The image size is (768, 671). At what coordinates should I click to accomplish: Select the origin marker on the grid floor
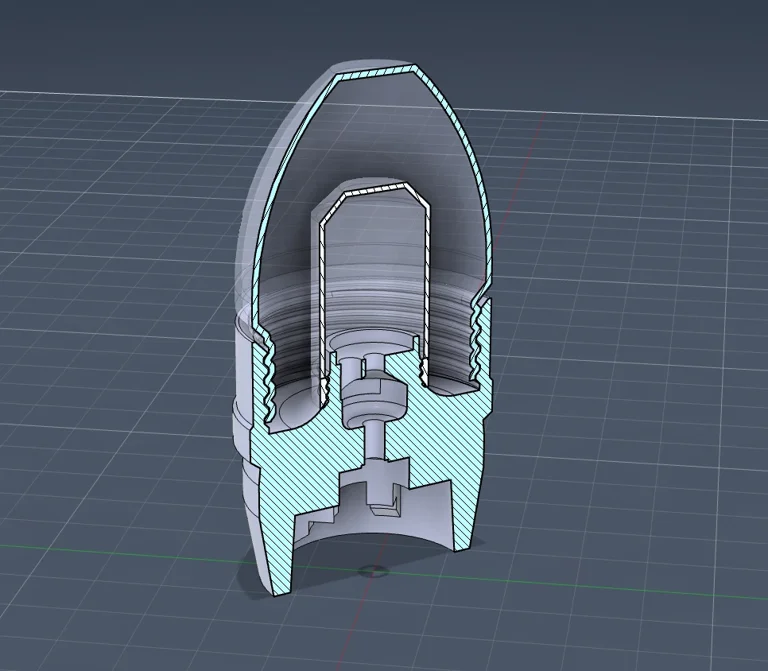(374, 571)
